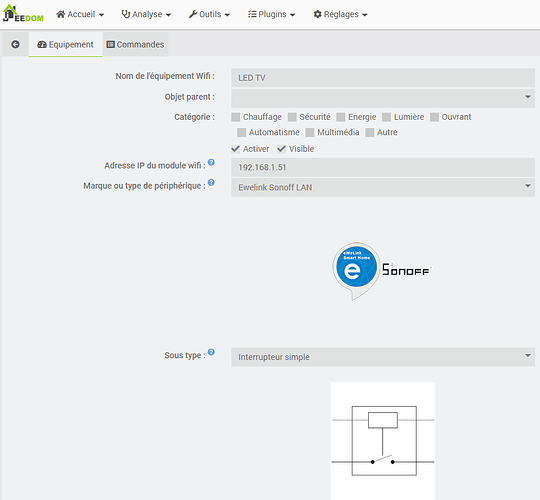This screenshot has width=540, height=500.
Task: Click help icon next to Sous type
Action: point(211,352)
